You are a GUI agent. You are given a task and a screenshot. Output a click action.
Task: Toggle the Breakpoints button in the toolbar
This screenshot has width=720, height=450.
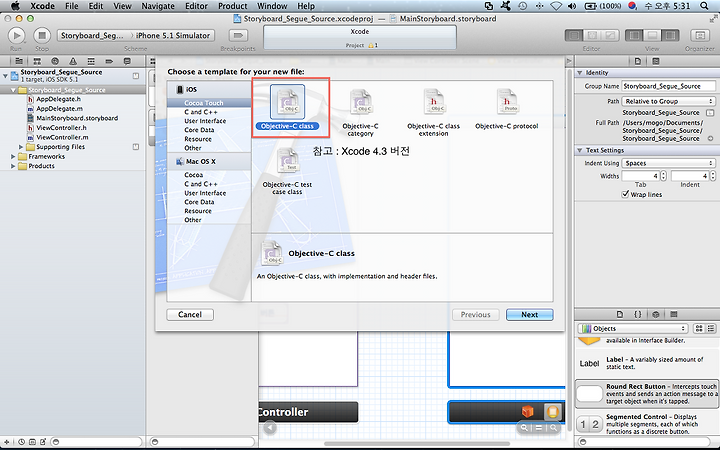coord(238,35)
